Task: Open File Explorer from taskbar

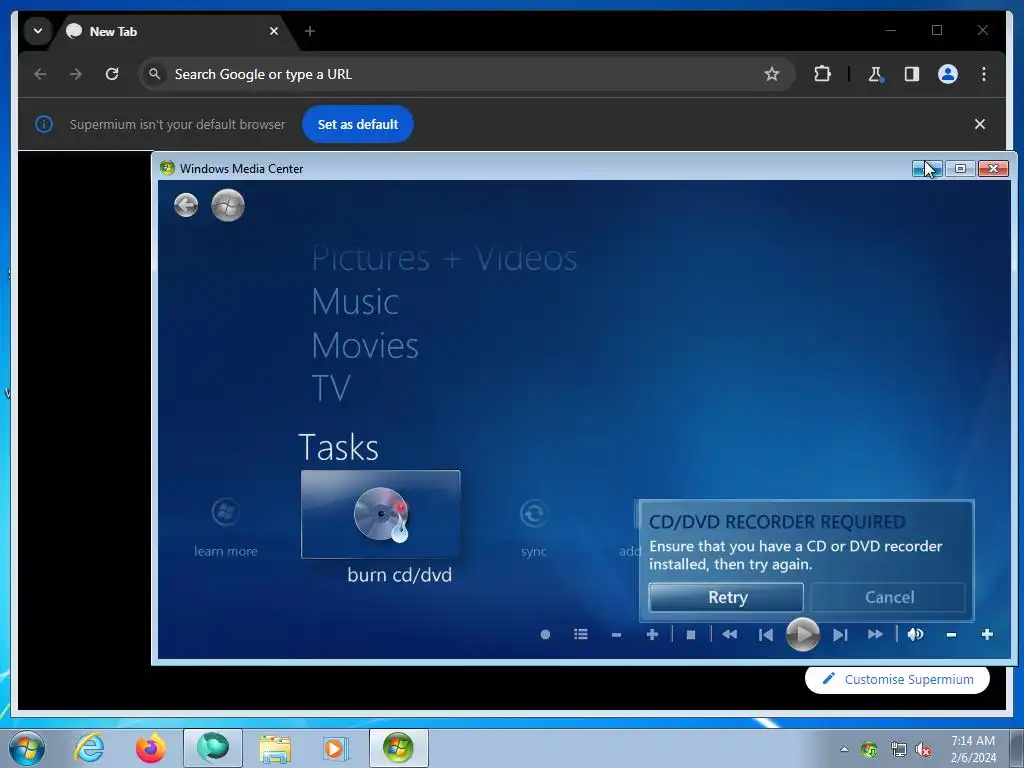Action: [275, 748]
